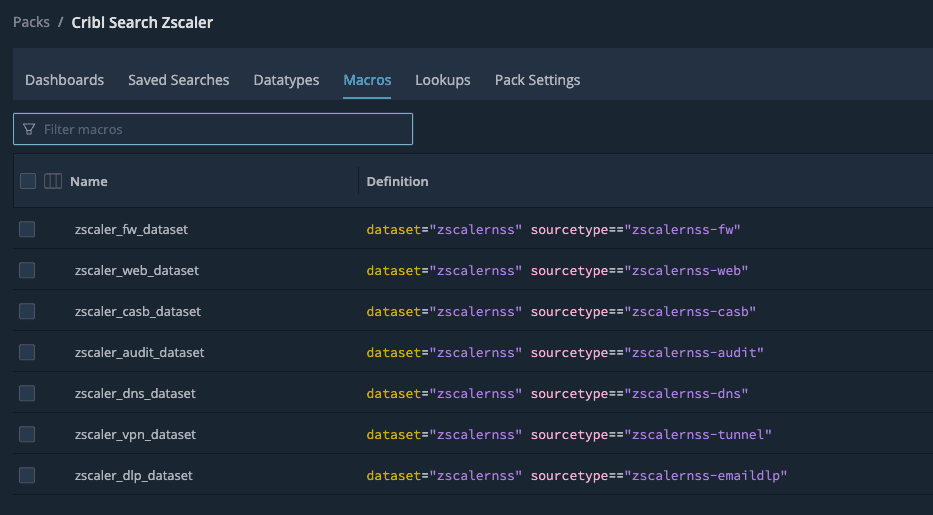Click the definition containing "zscalernss-emaildlp"

577,476
